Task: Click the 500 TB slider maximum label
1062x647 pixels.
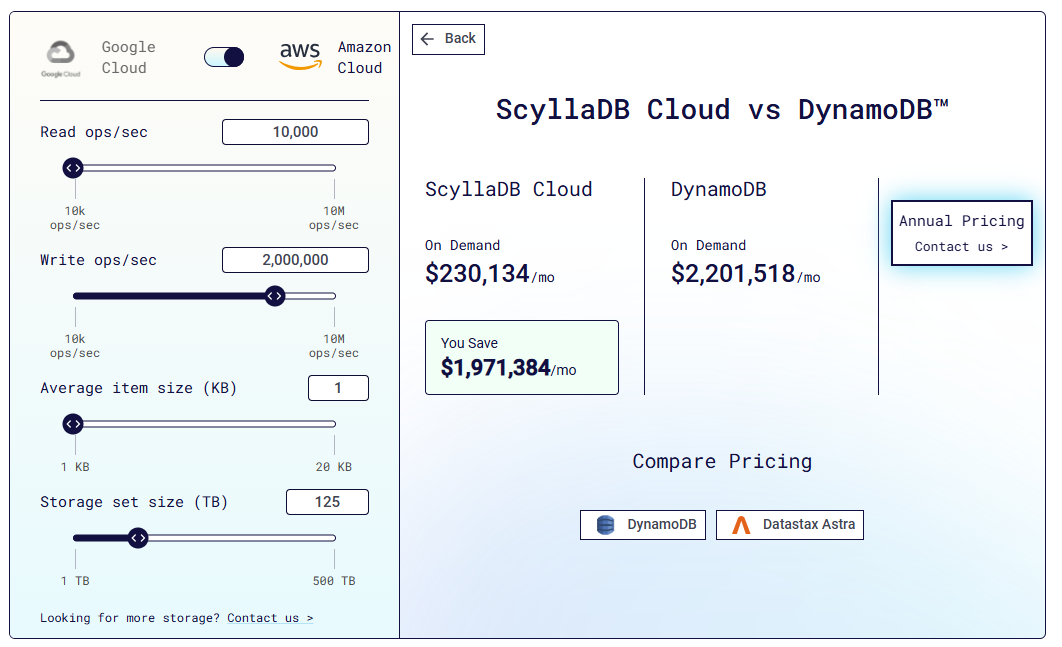Action: 334,581
